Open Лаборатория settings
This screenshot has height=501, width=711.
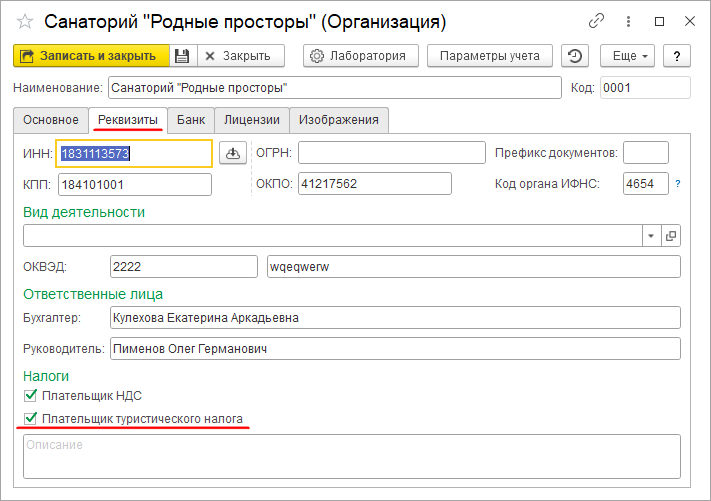360,56
